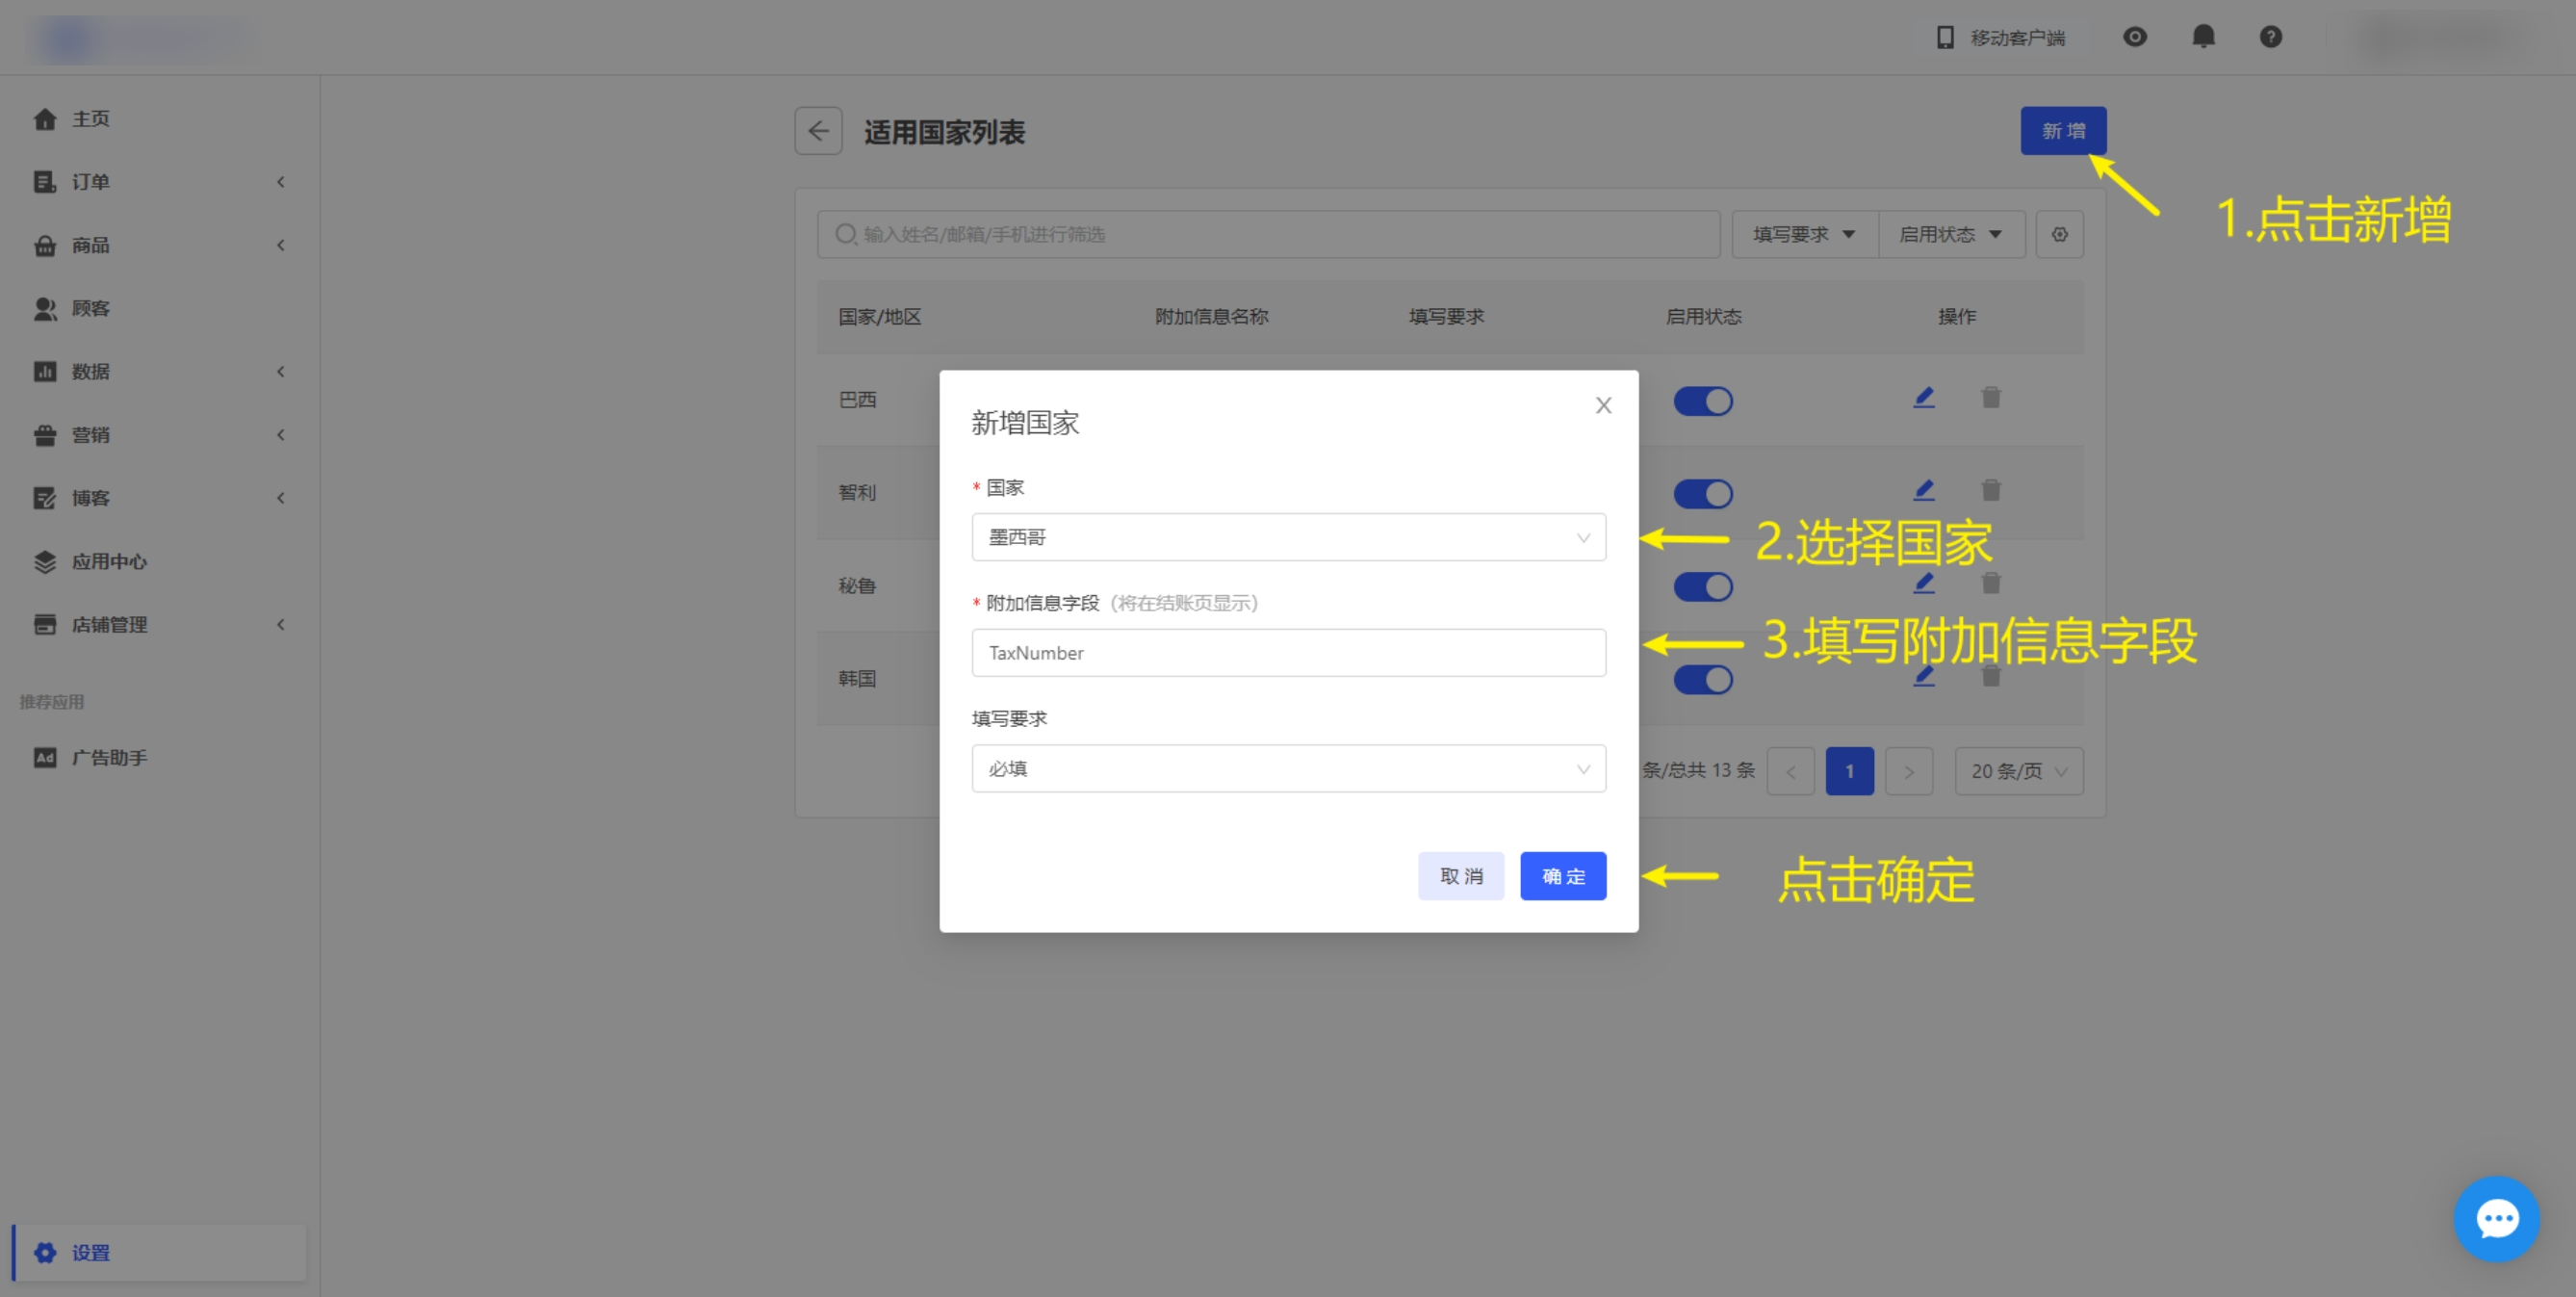Toggle the 巴西 enable status switch

point(1703,401)
